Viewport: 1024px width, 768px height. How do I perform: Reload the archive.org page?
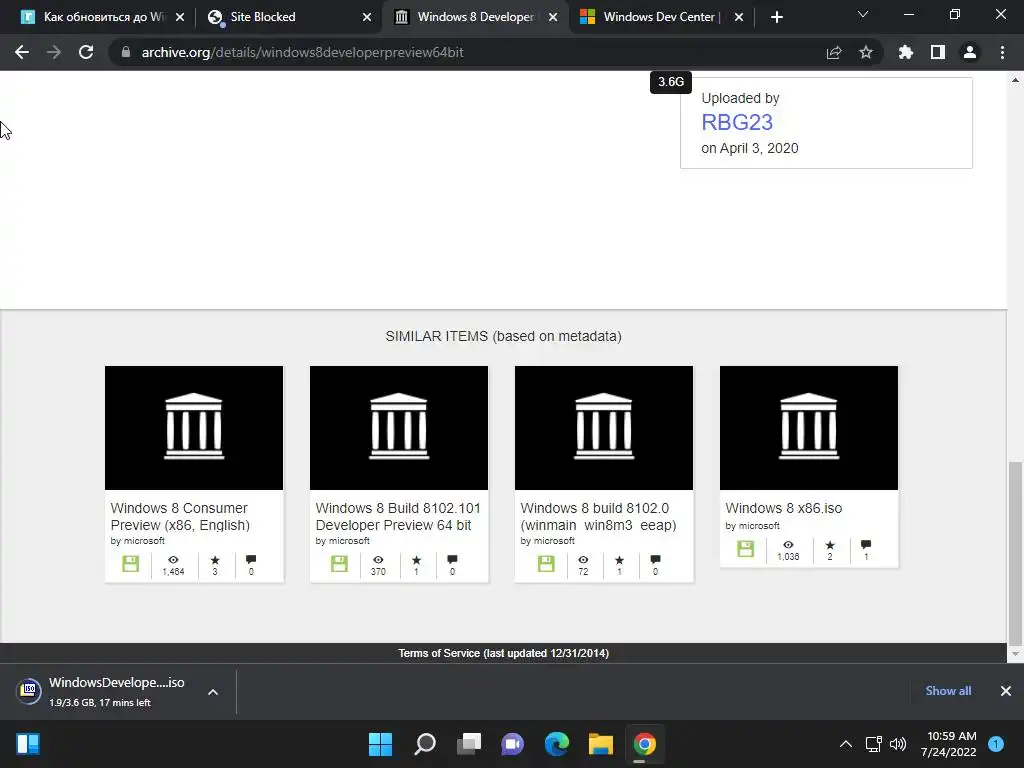pos(86,52)
